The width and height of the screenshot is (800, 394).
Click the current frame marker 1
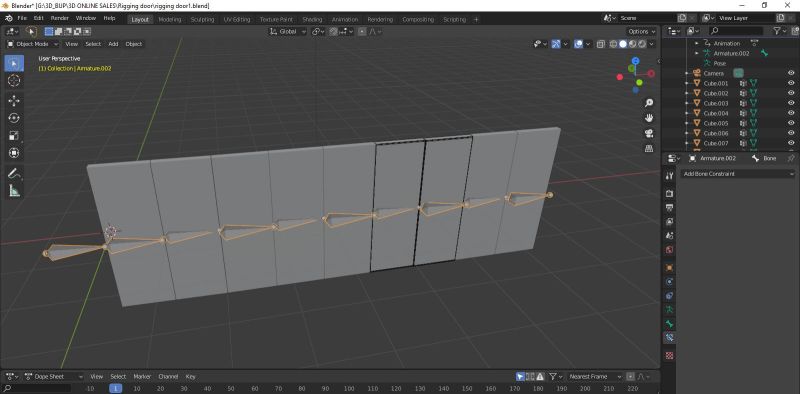coord(116,388)
